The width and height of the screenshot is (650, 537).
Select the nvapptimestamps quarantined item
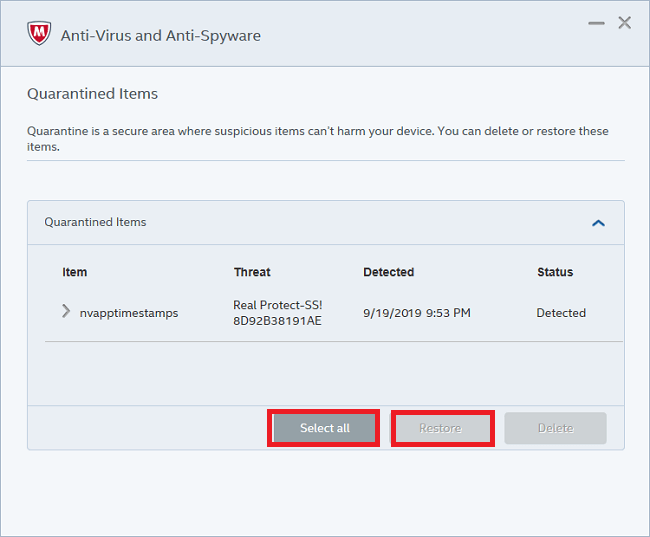coord(129,313)
